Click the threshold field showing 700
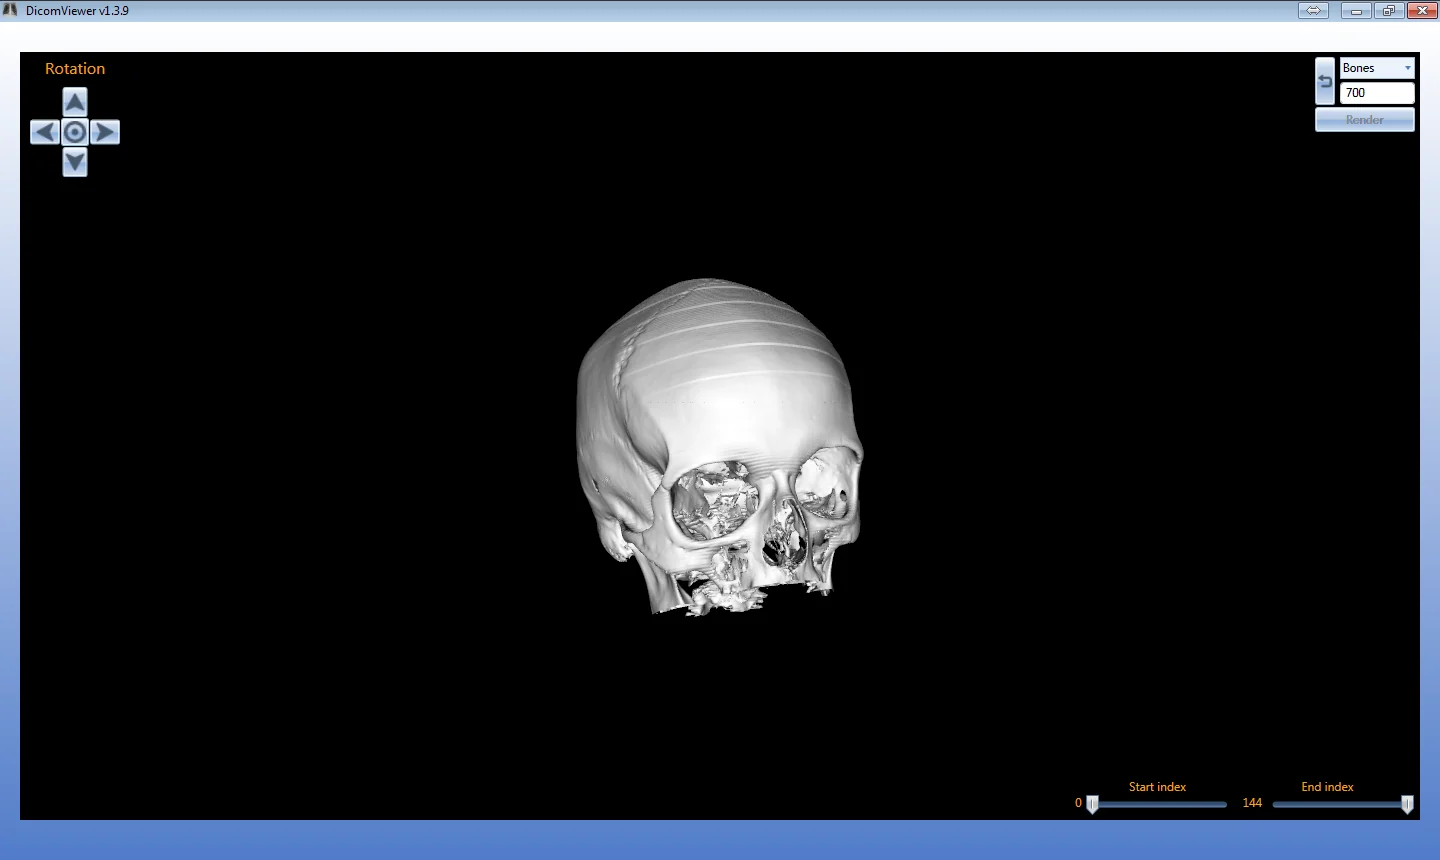 coord(1377,93)
